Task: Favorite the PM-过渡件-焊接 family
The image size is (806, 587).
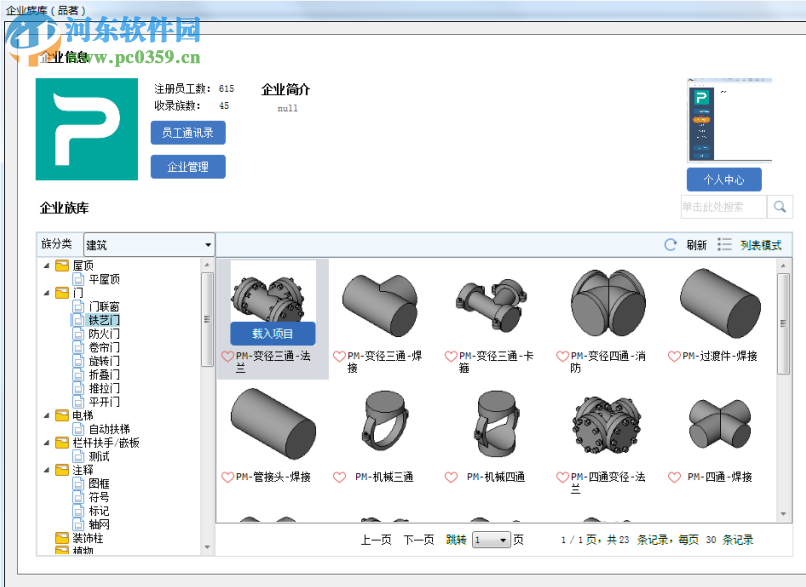Action: coord(673,356)
